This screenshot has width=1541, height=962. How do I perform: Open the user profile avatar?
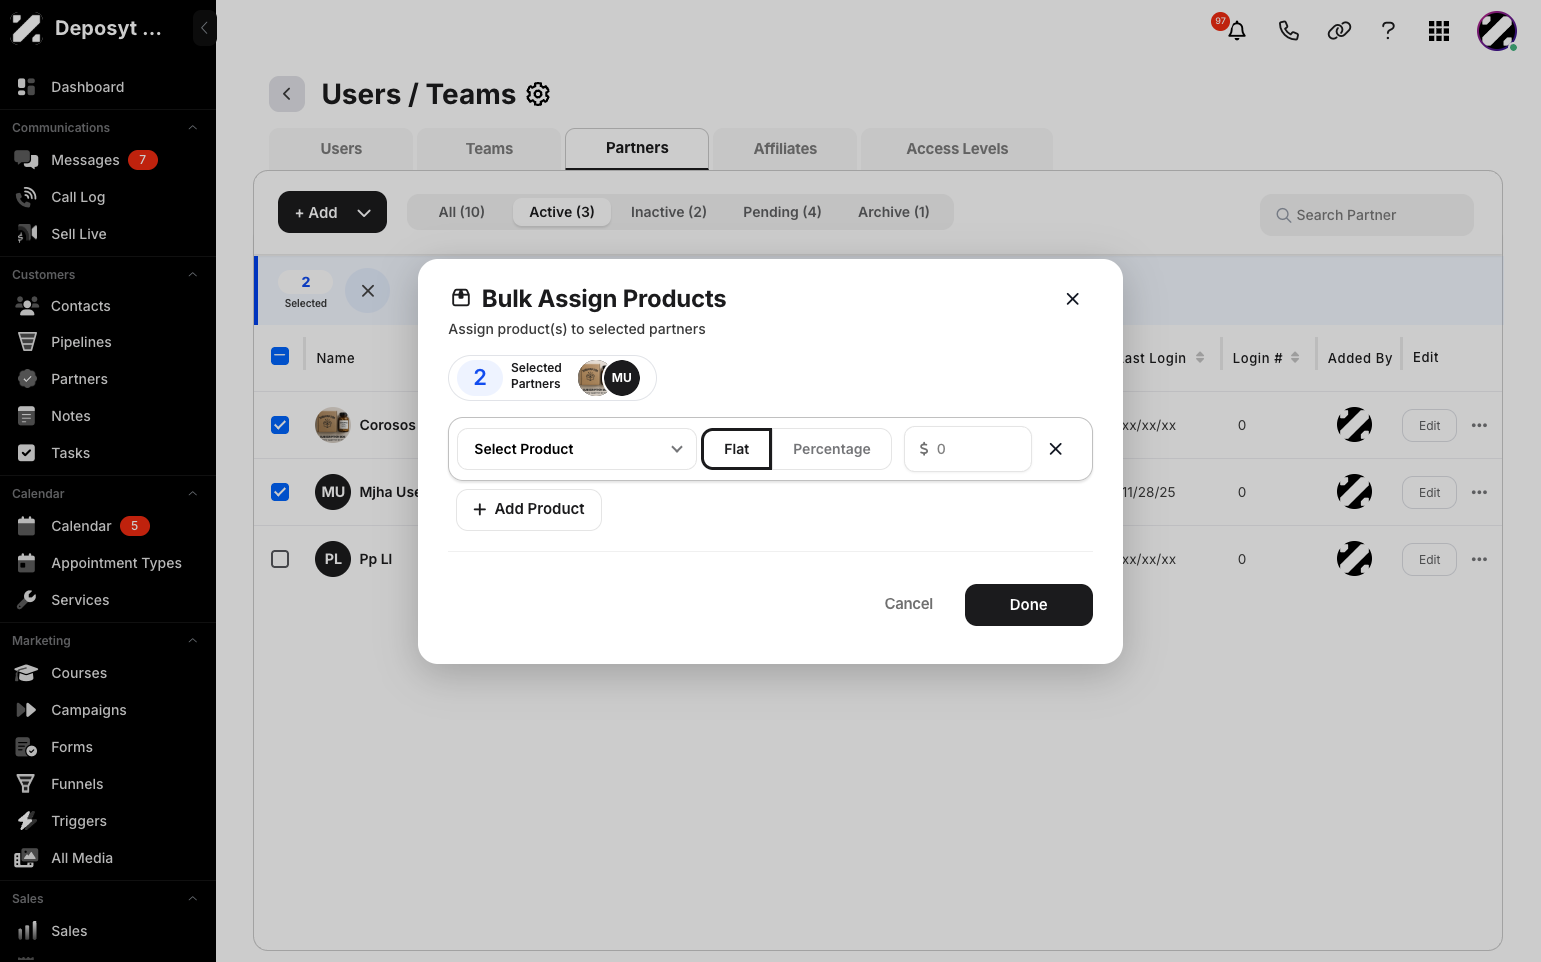(x=1497, y=31)
